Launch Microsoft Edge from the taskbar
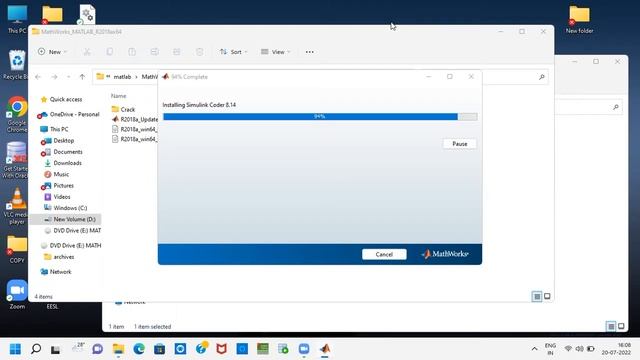Screen dimensions: 640x360 pos(139,349)
